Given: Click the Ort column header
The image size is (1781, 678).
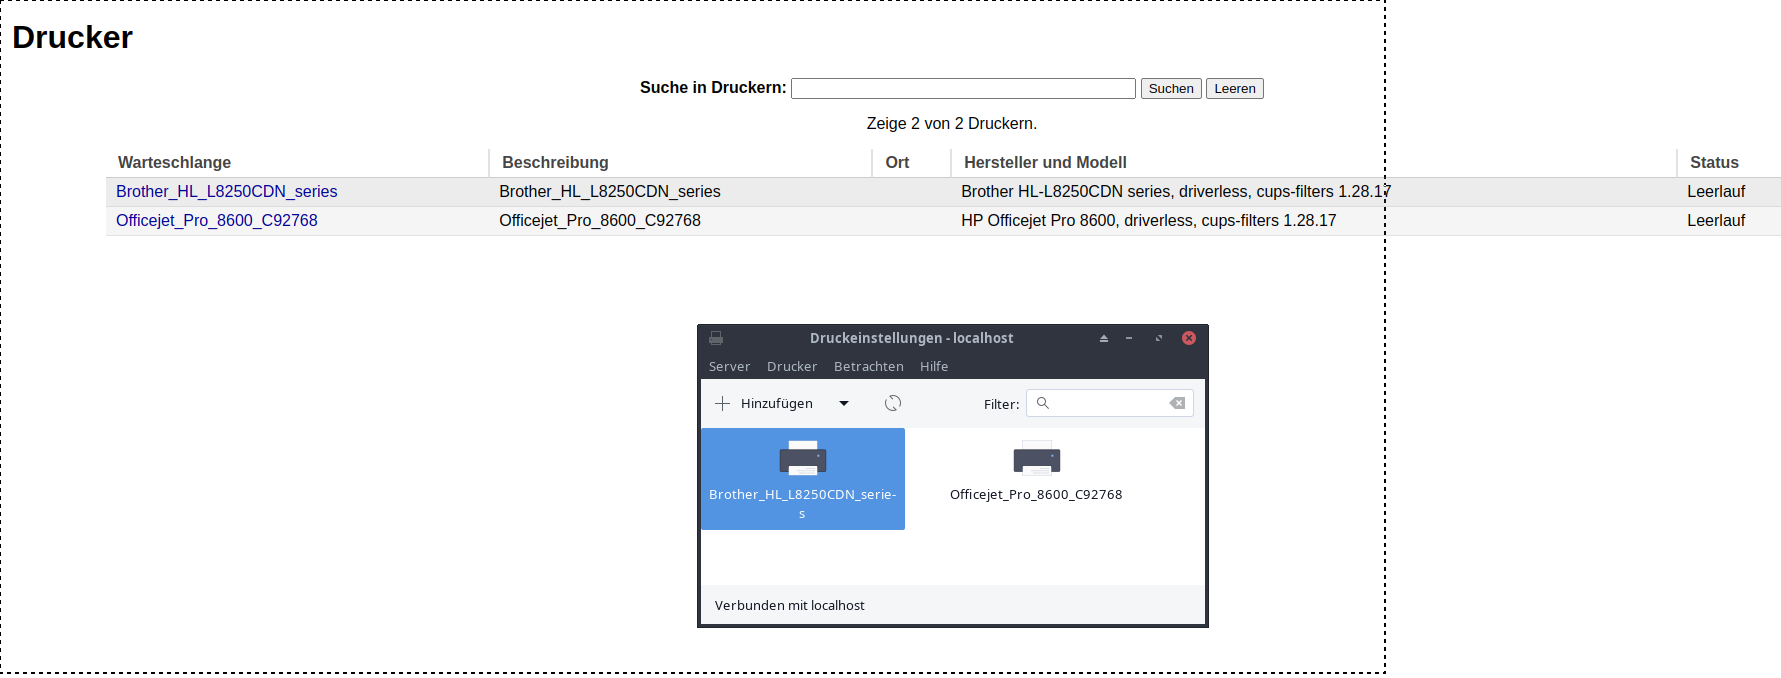Looking at the screenshot, I should click(x=897, y=162).
